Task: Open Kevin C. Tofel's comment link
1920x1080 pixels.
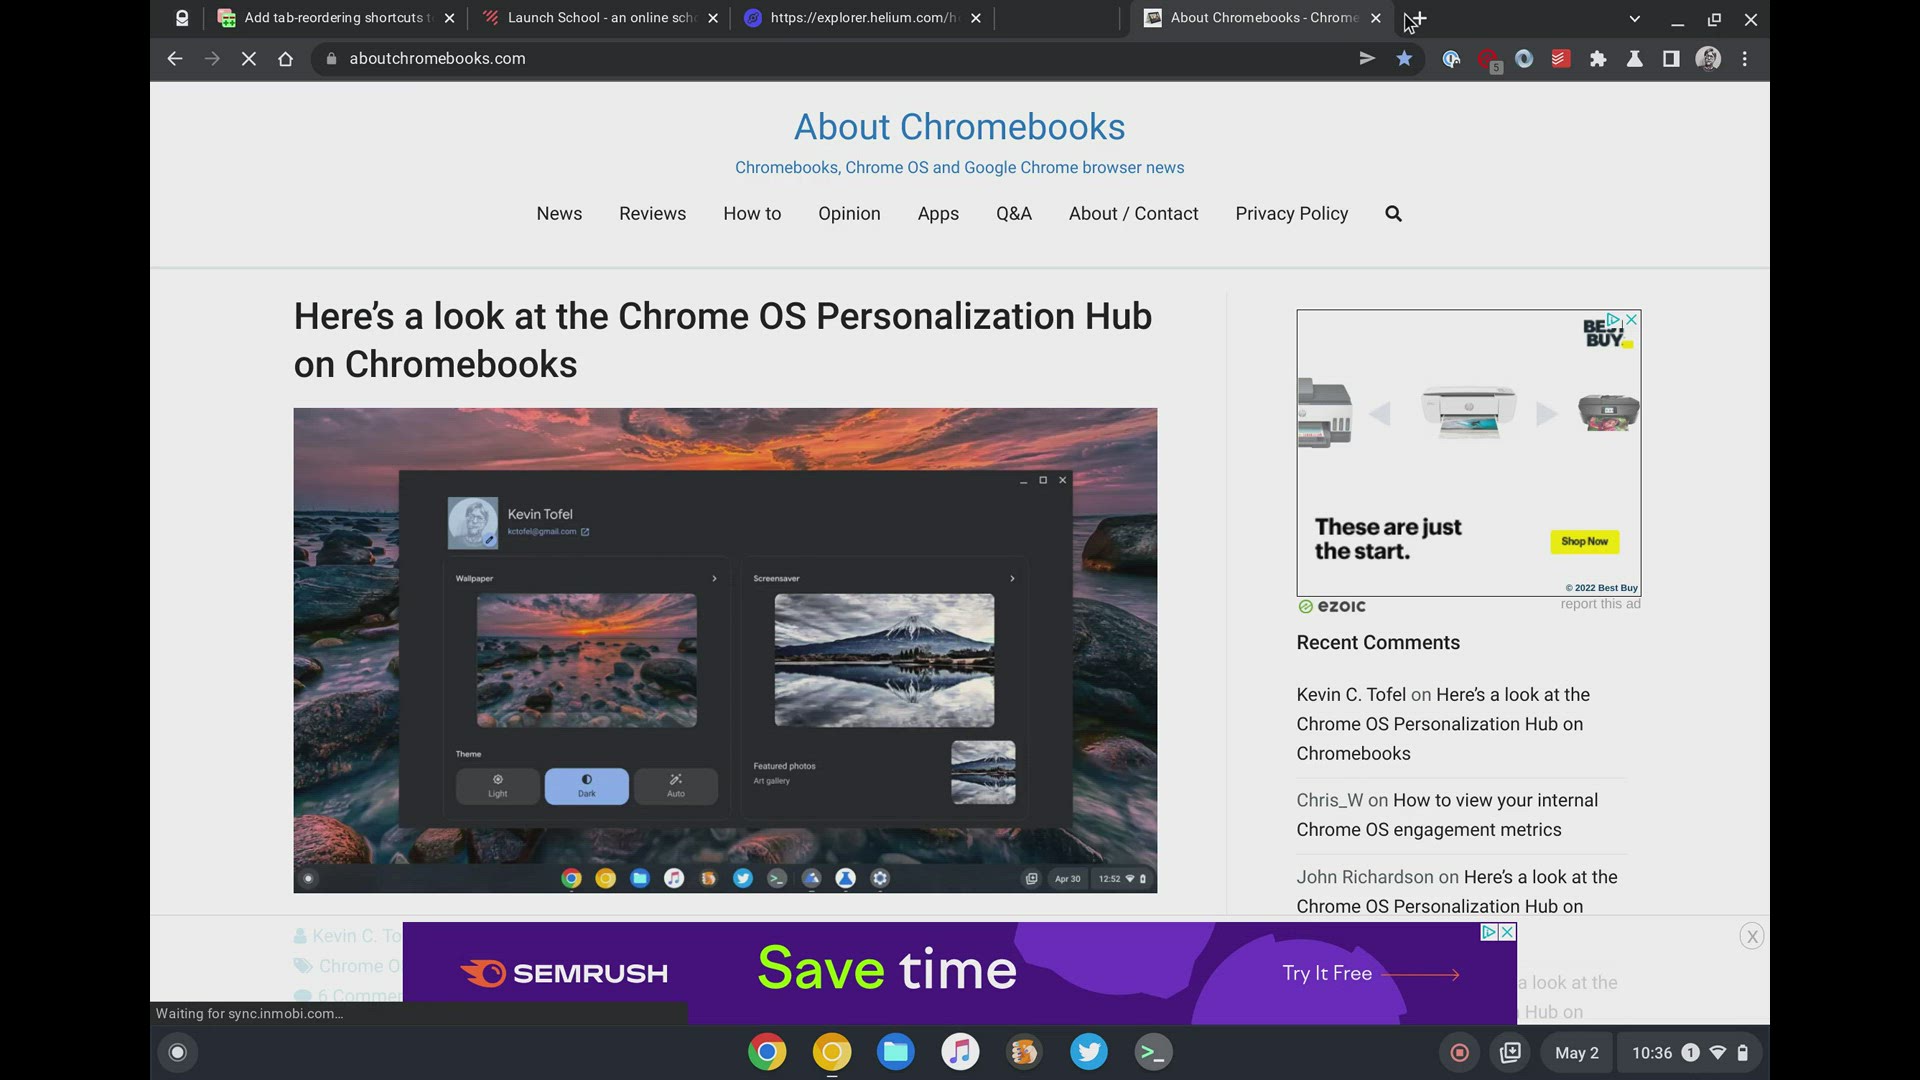Action: tap(1443, 724)
